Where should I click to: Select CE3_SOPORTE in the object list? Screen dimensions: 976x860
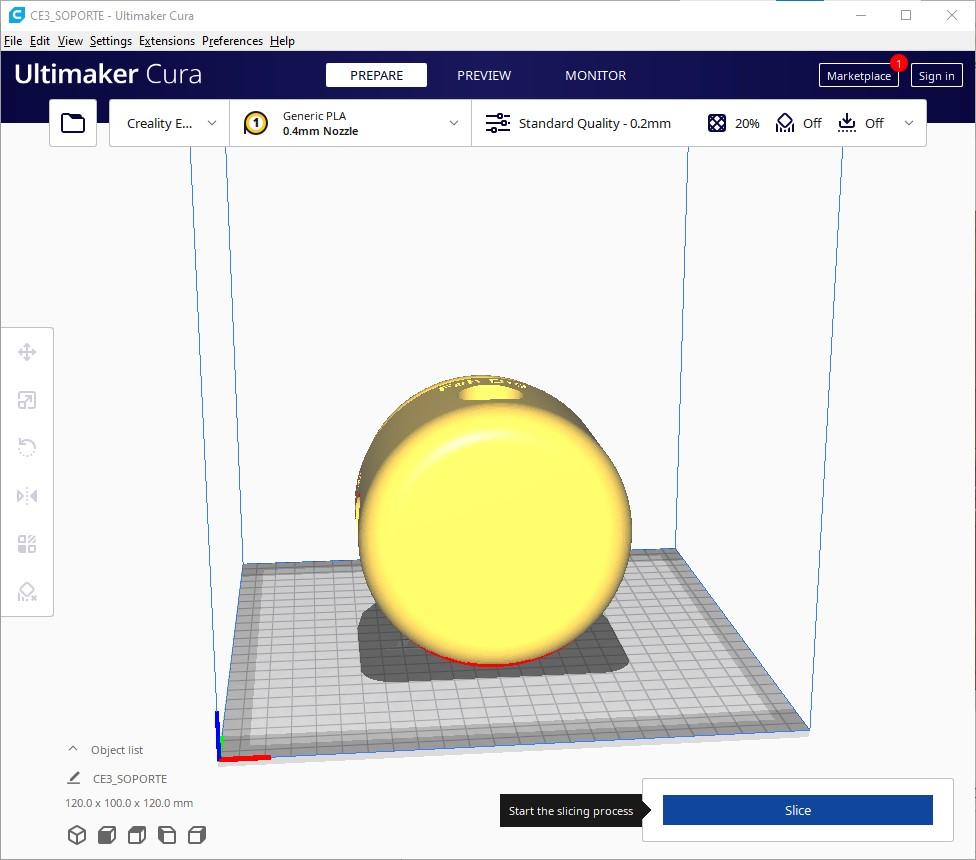pyautogui.click(x=129, y=778)
